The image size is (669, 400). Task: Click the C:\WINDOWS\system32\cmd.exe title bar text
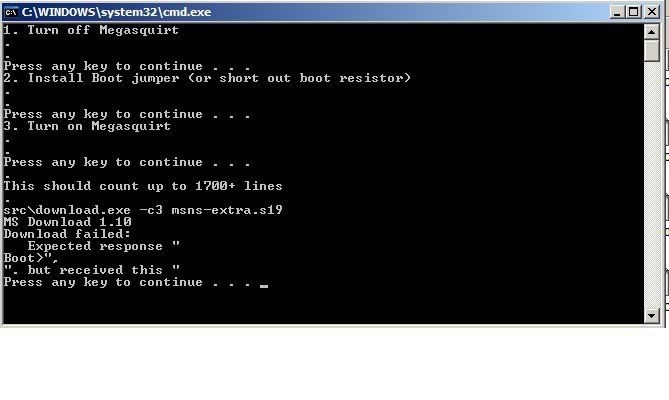tap(116, 12)
